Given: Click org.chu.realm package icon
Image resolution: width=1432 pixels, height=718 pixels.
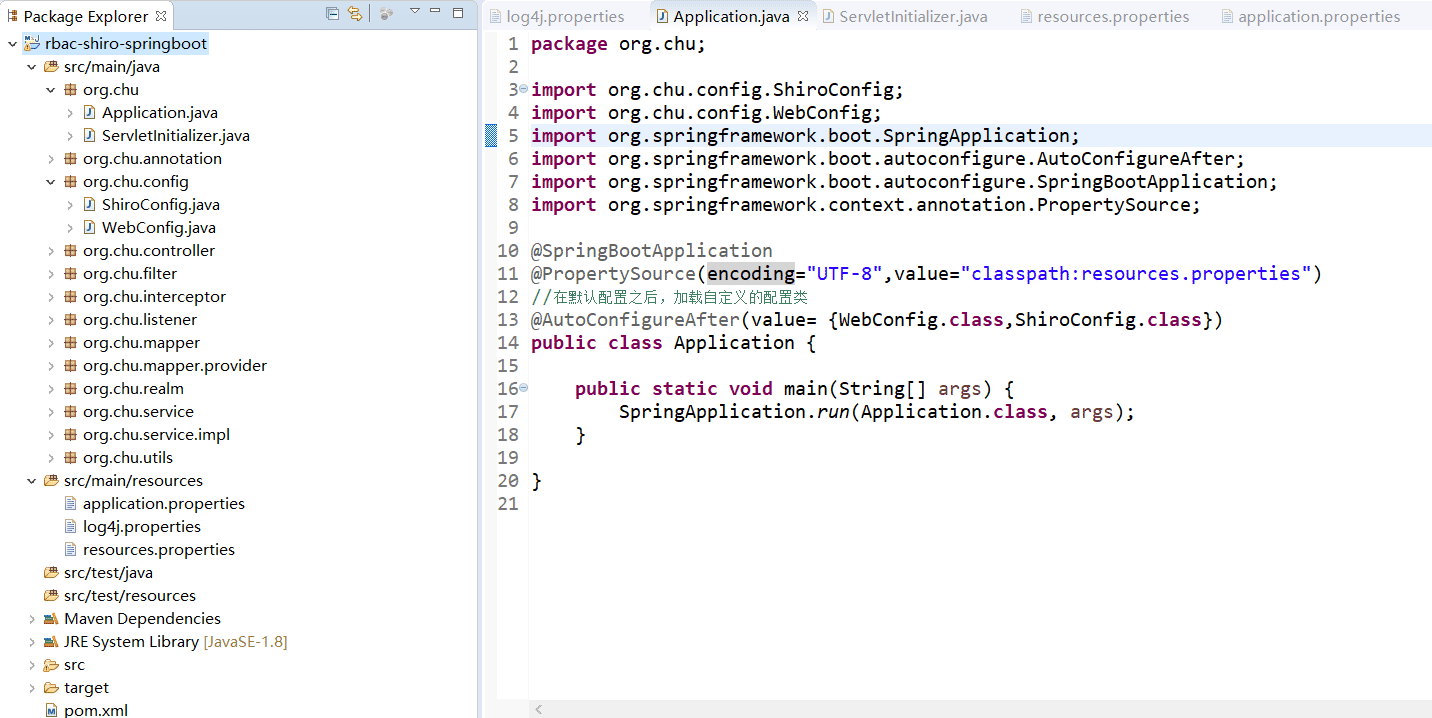Looking at the screenshot, I should [x=70, y=389].
